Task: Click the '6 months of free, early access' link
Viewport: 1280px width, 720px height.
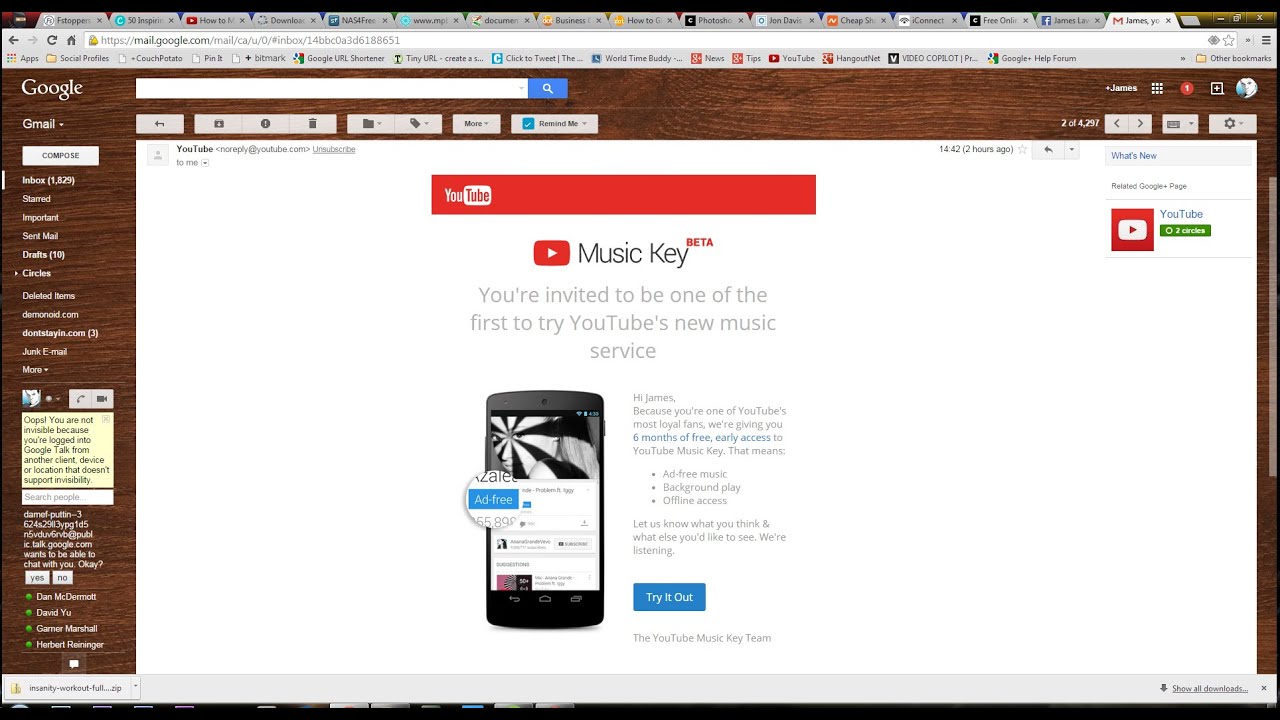Action: [702, 437]
